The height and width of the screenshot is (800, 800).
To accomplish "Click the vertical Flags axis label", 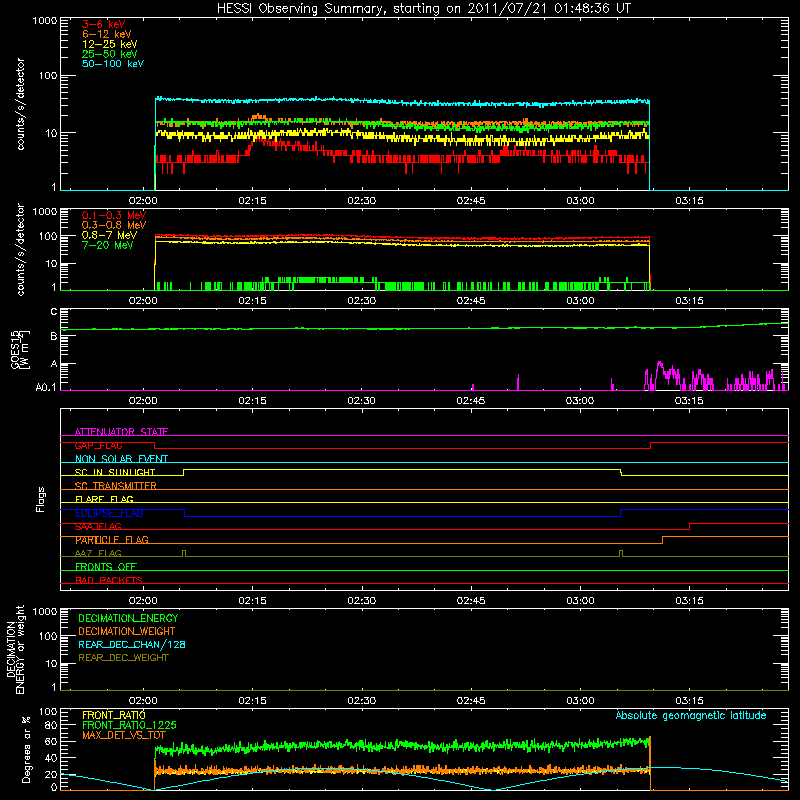I will tap(41, 499).
